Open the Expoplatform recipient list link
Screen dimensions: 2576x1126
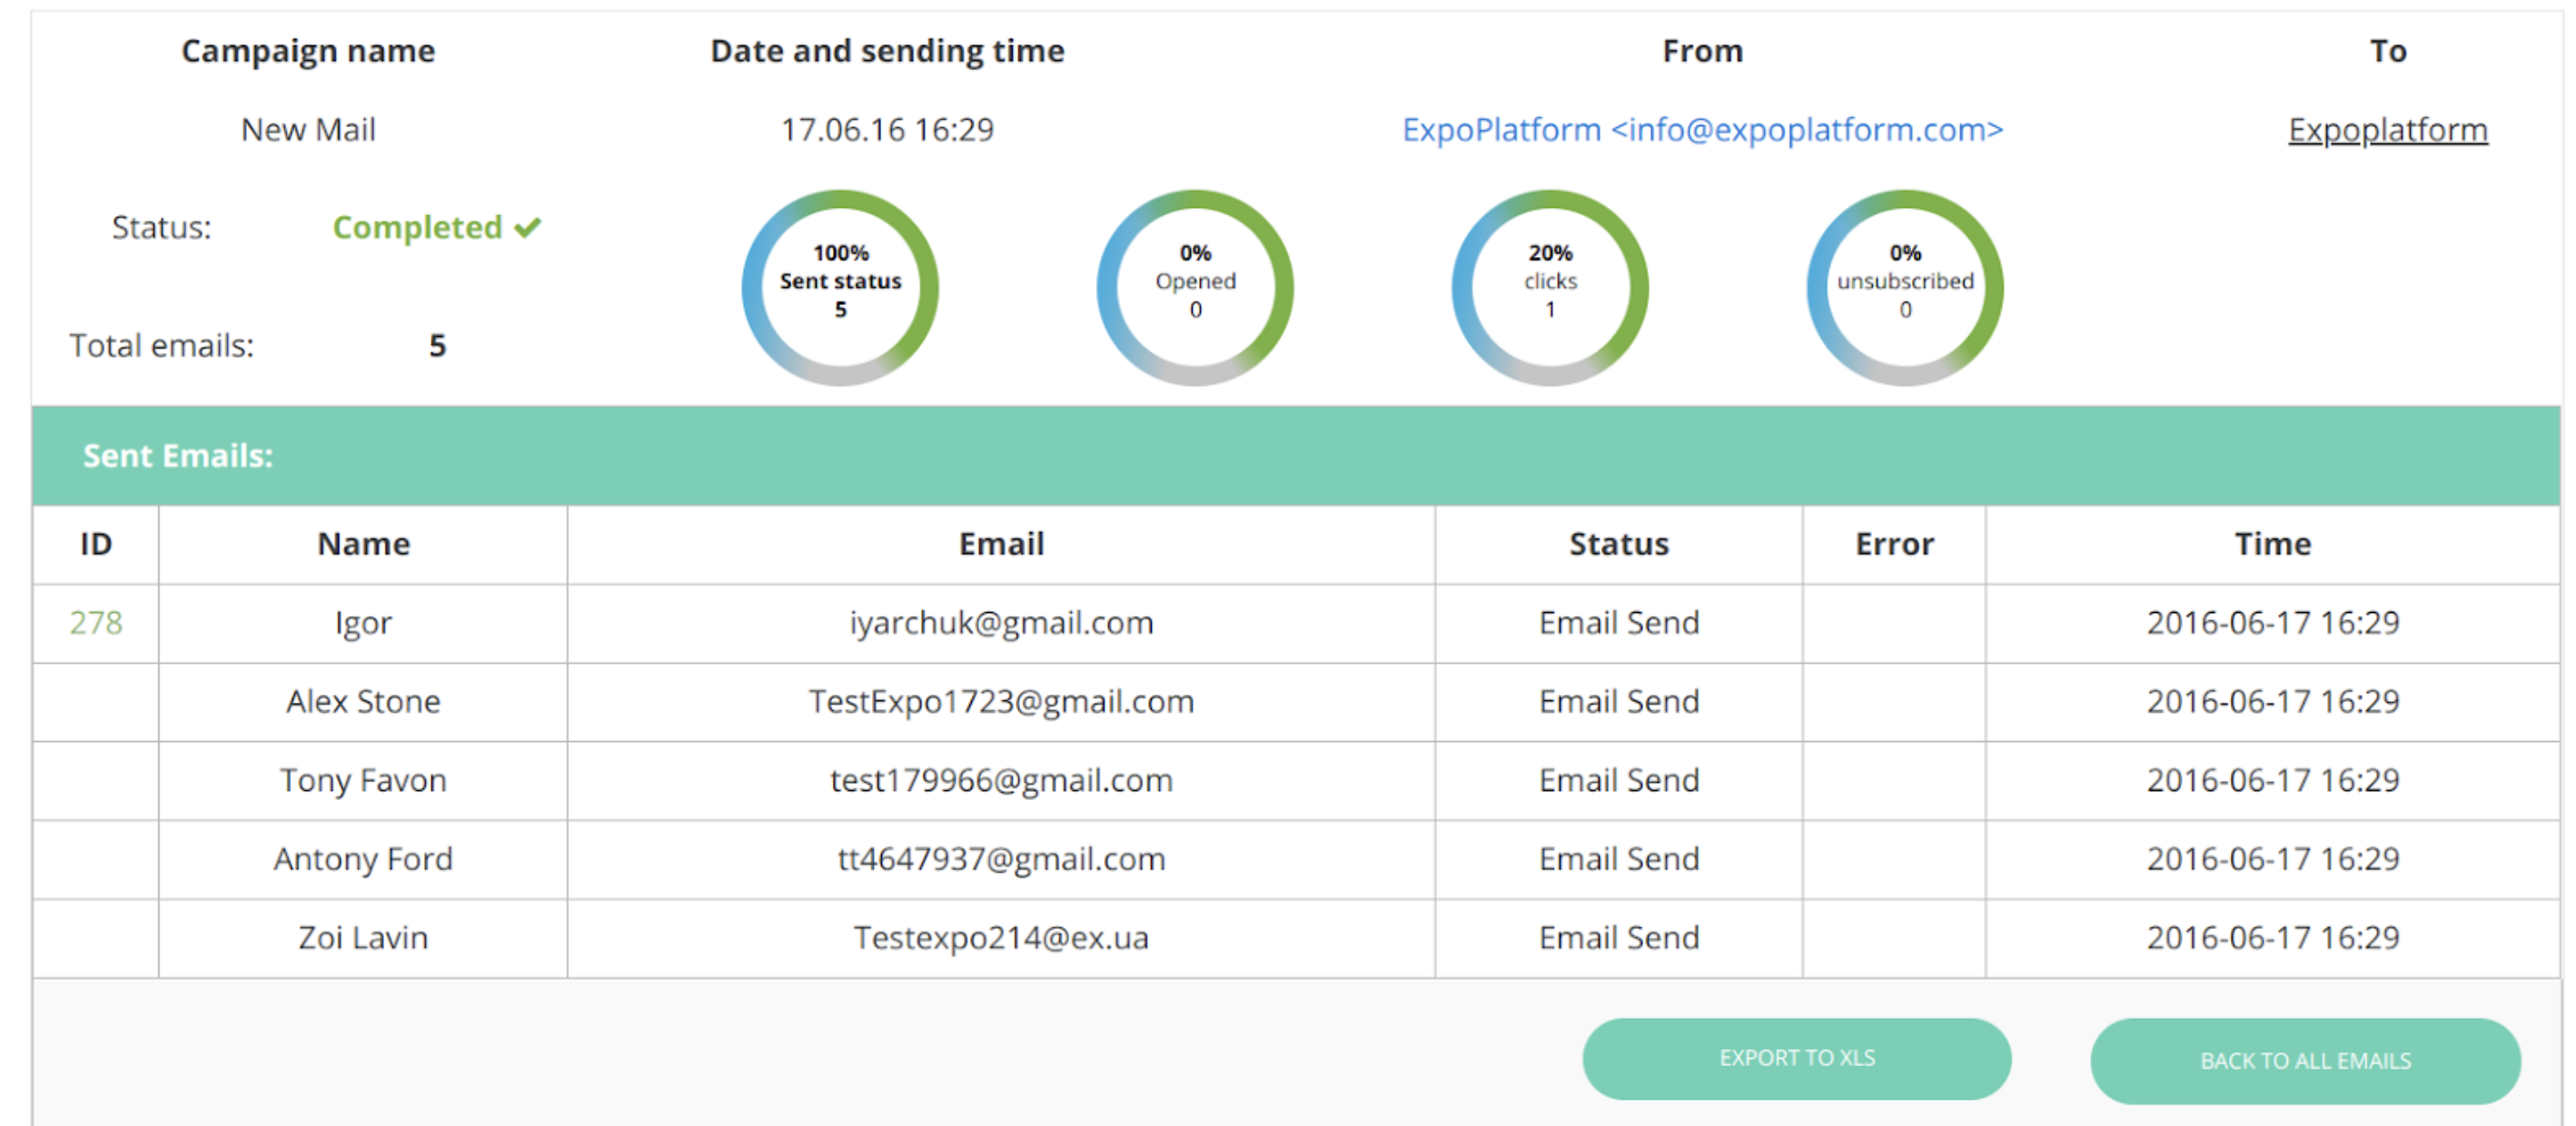click(2387, 130)
